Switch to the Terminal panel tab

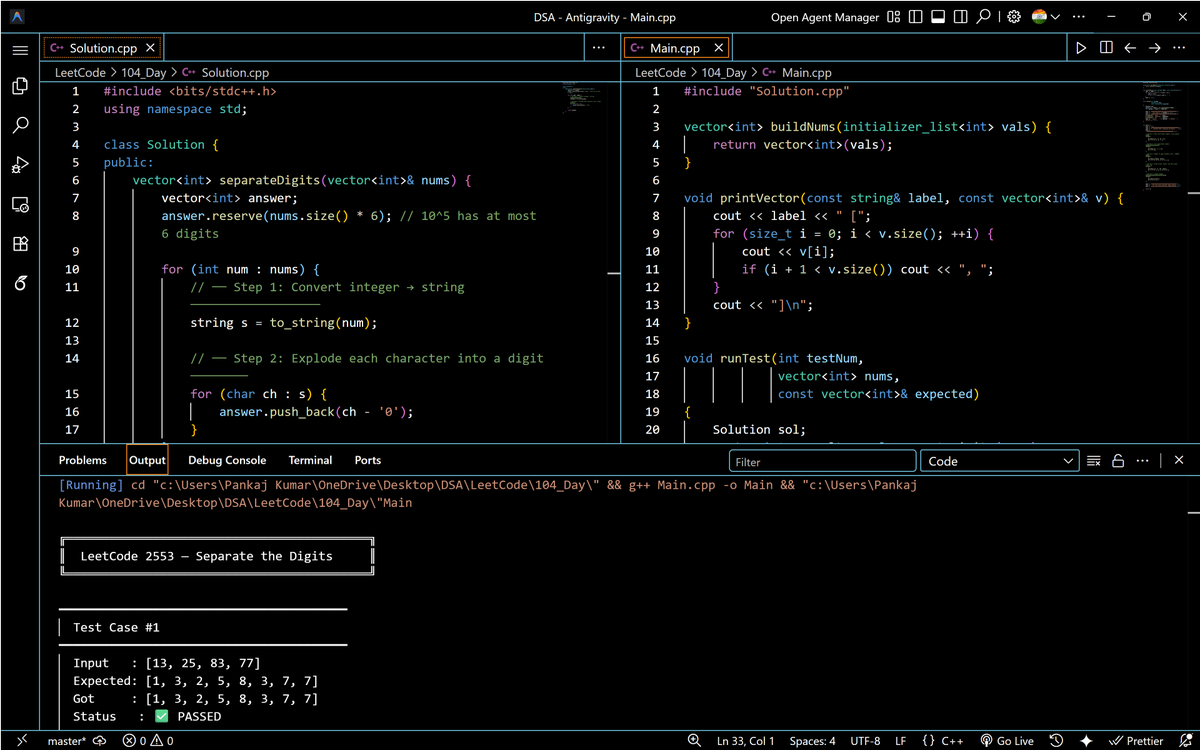tap(310, 460)
